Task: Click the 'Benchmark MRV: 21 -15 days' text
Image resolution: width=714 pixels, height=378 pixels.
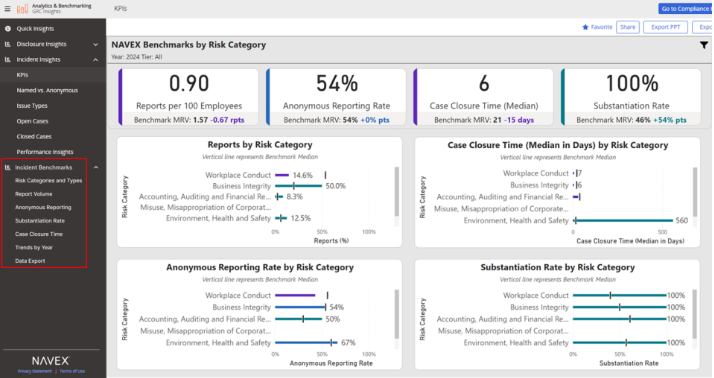Action: click(x=484, y=120)
